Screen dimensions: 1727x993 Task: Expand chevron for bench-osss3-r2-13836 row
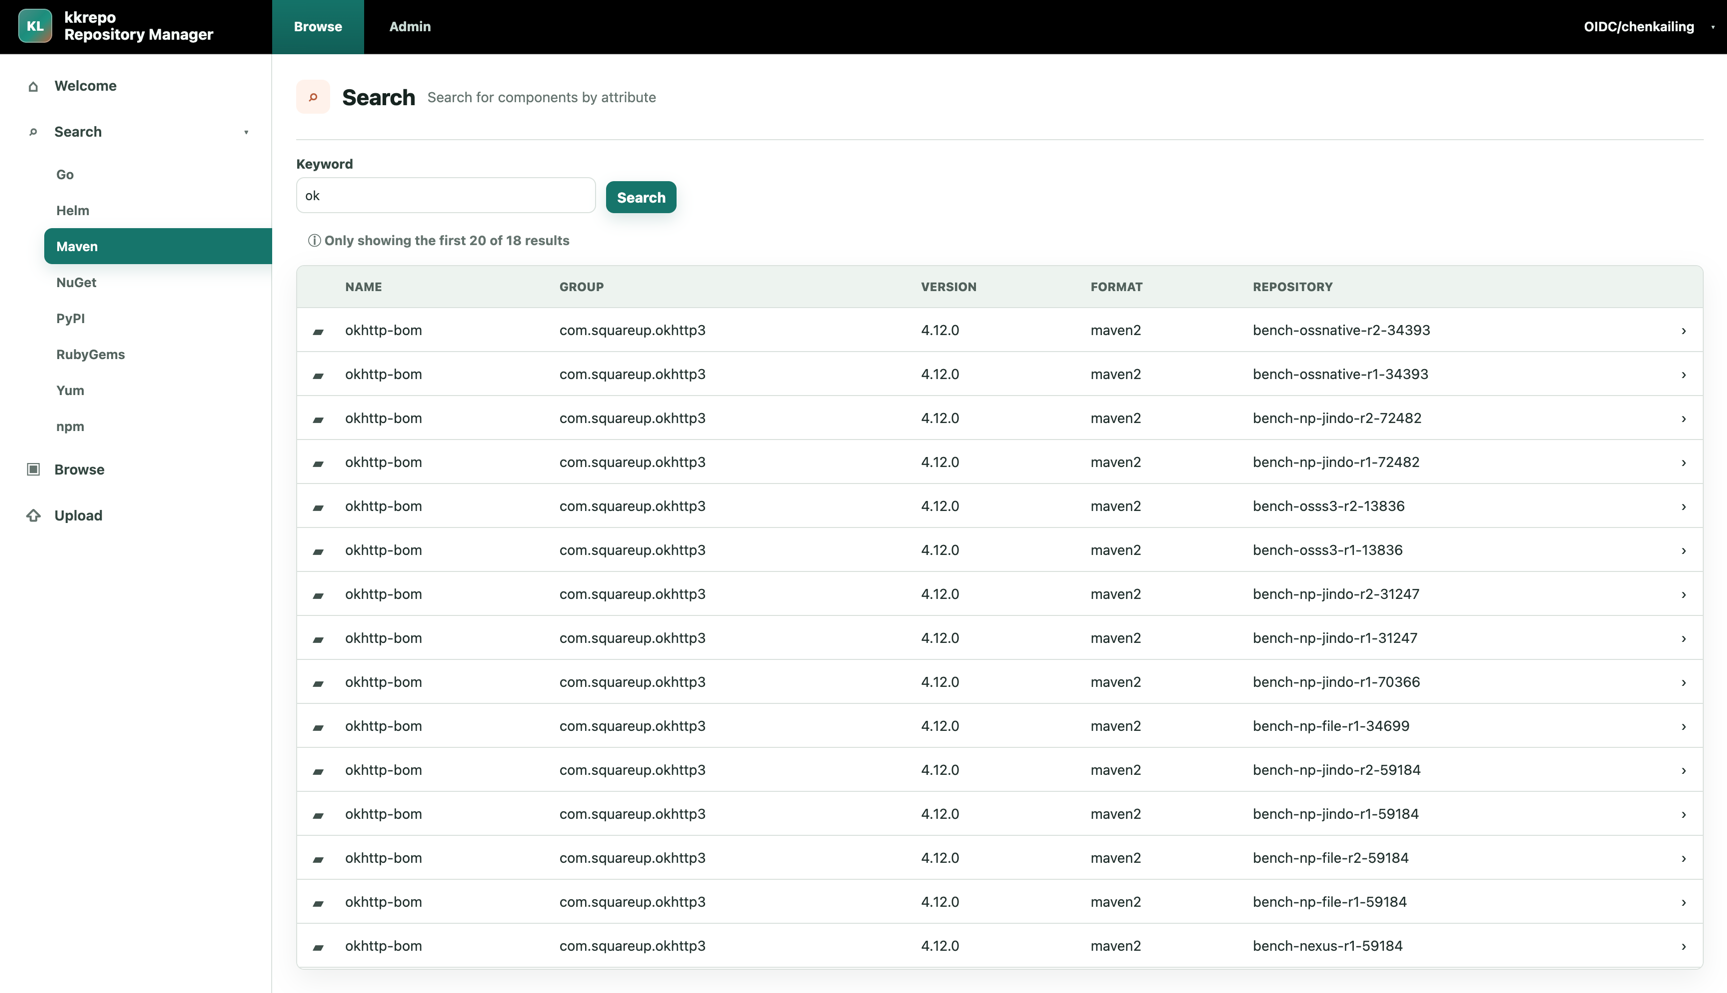1683,507
